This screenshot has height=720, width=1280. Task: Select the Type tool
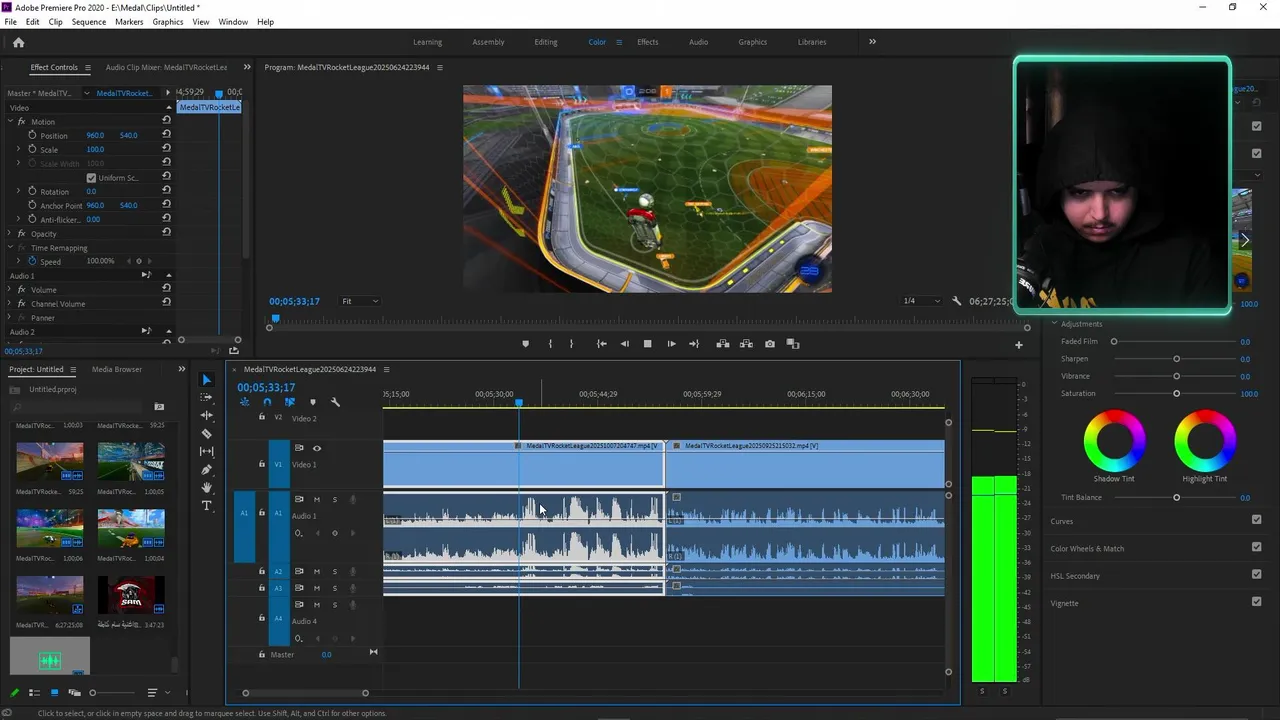point(207,506)
